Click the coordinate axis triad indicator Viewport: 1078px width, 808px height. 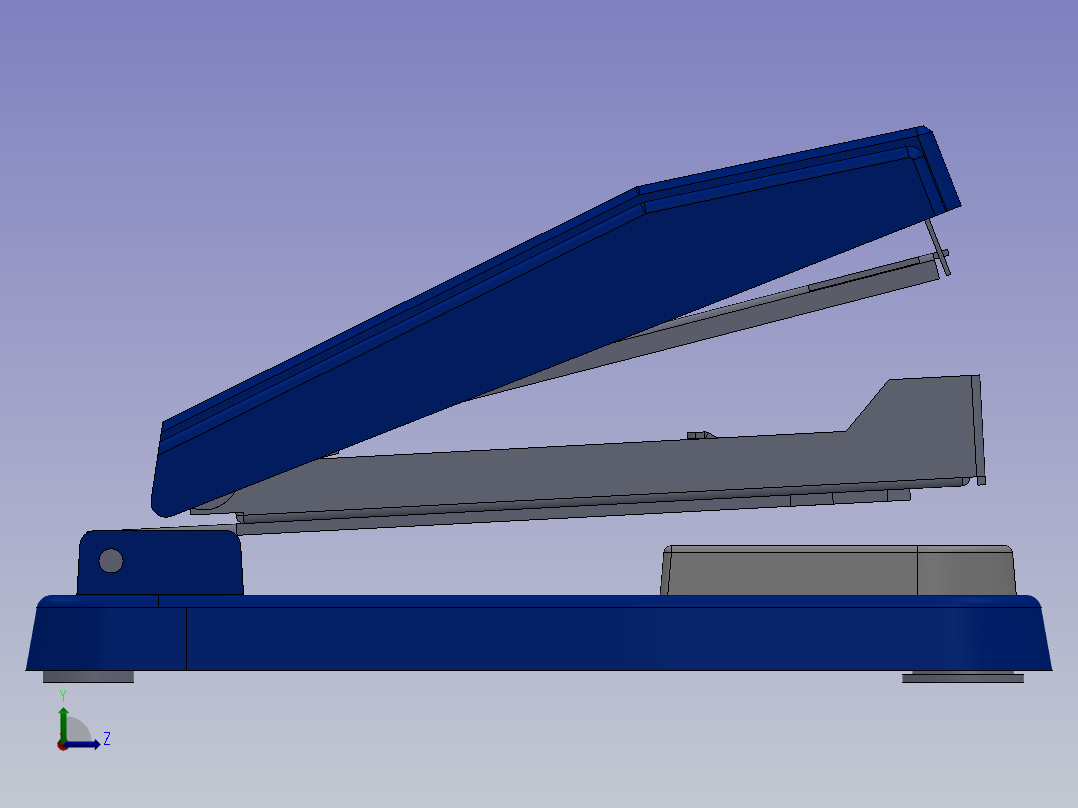click(83, 722)
